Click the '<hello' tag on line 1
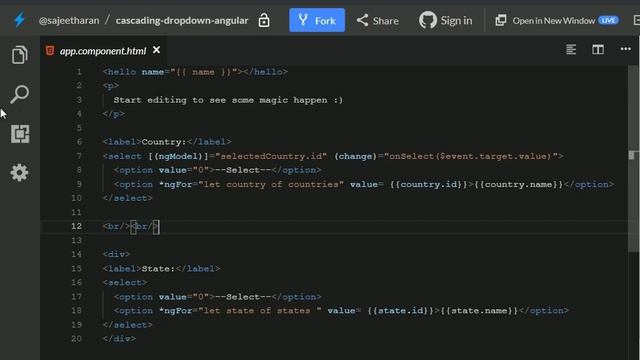 tap(119, 72)
